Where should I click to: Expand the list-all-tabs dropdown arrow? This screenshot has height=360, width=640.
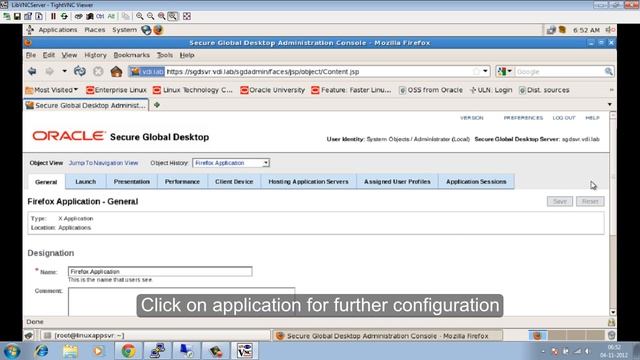coord(610,104)
